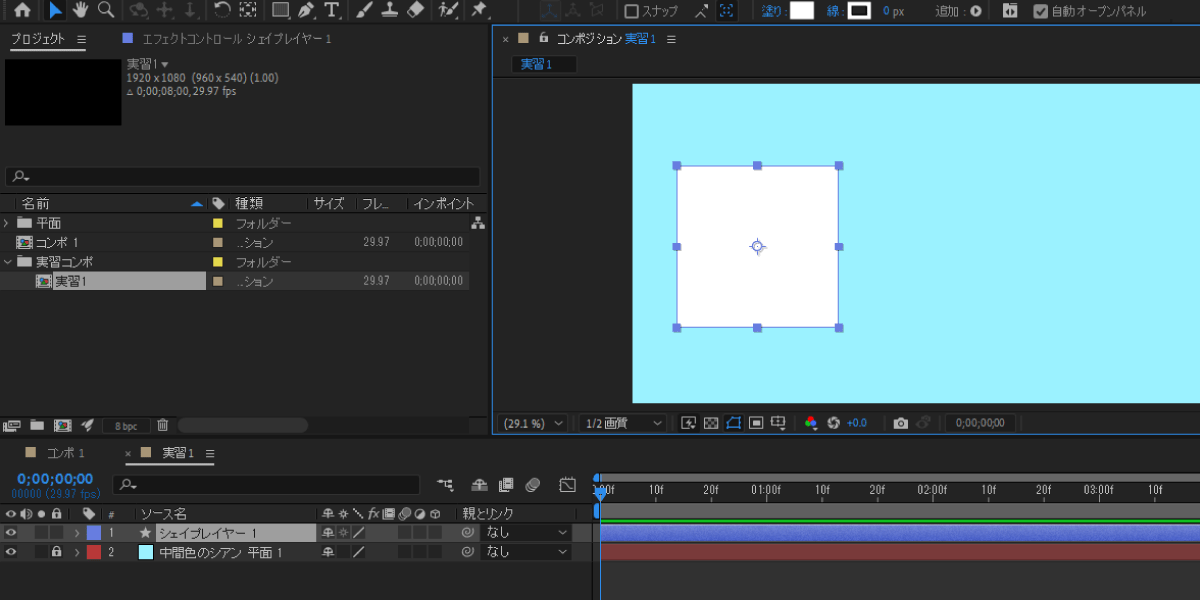
Task: Enable the スナップ checkbox
Action: pyautogui.click(x=631, y=12)
